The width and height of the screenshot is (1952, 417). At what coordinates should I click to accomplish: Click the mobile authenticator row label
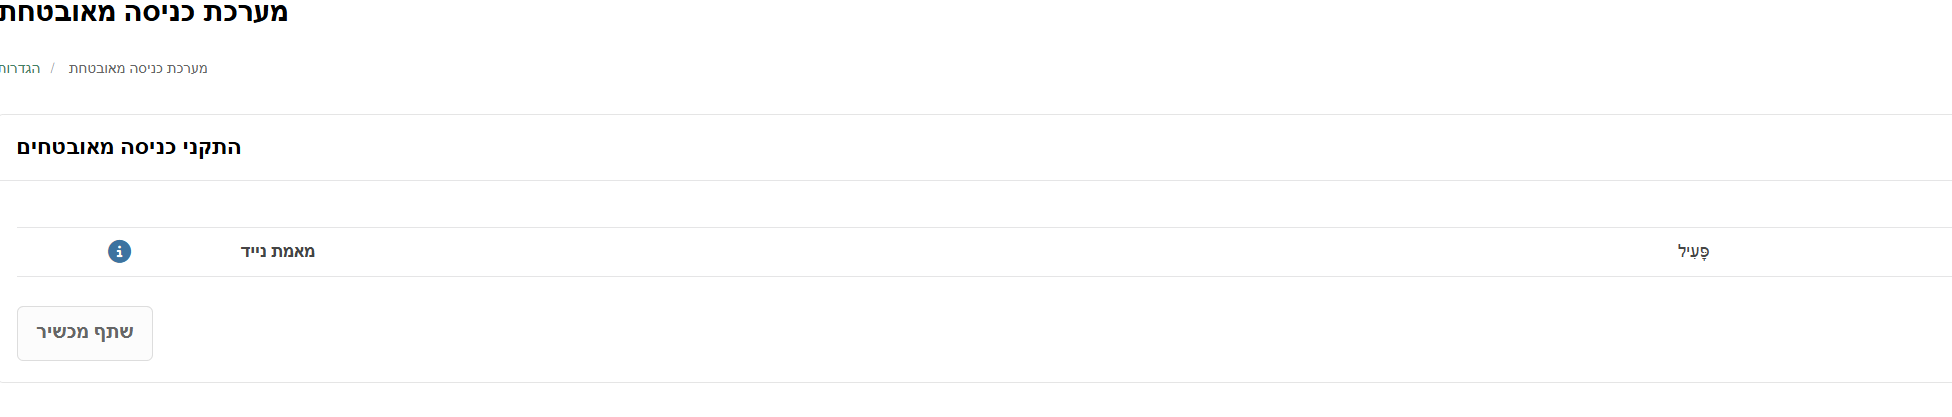[278, 251]
